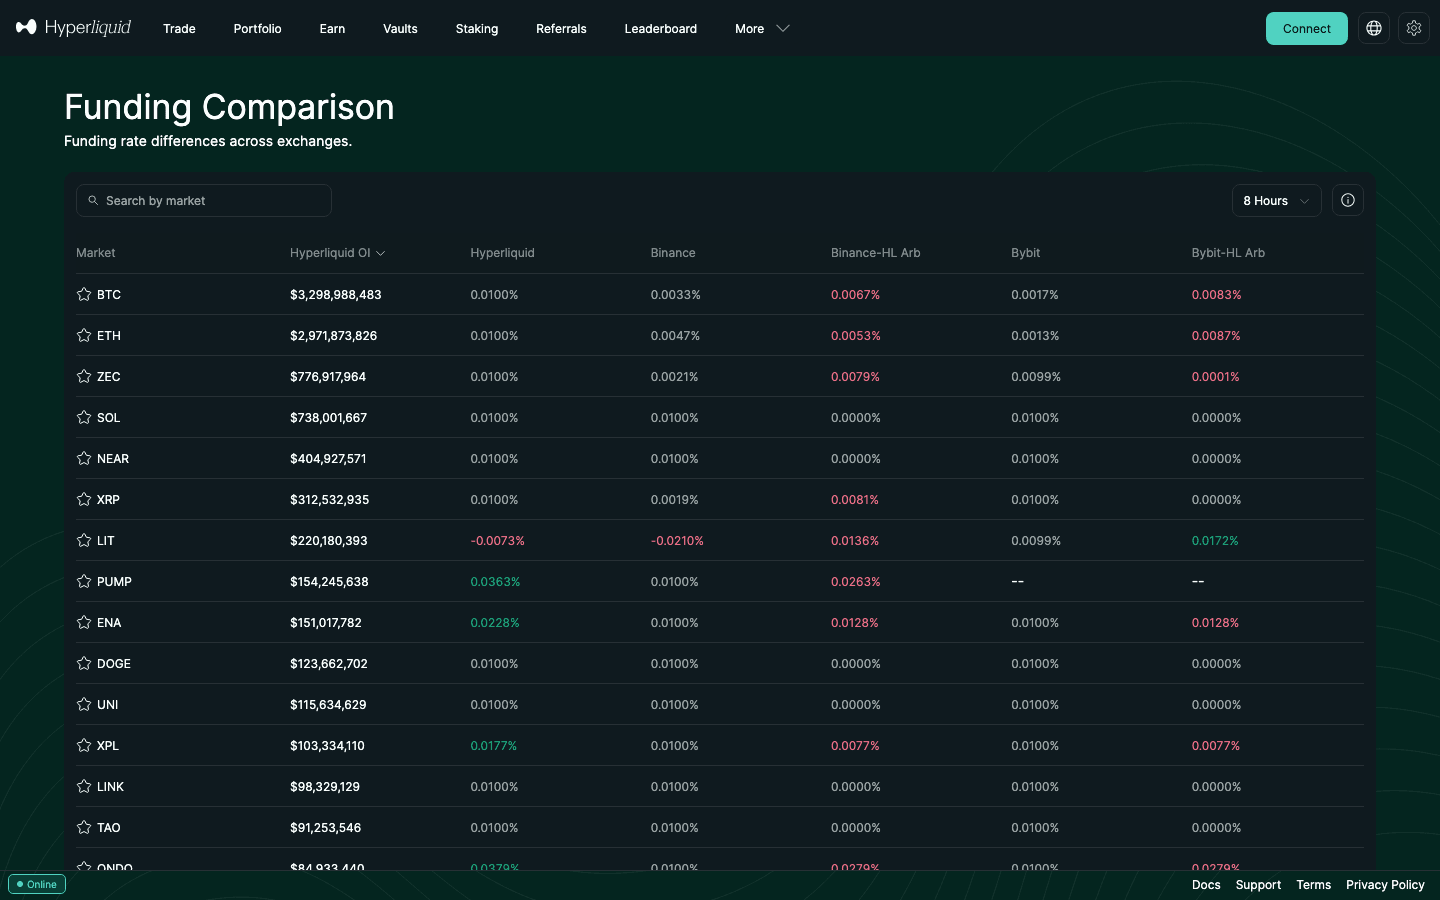Go to the Staking page
The height and width of the screenshot is (900, 1440).
476,28
